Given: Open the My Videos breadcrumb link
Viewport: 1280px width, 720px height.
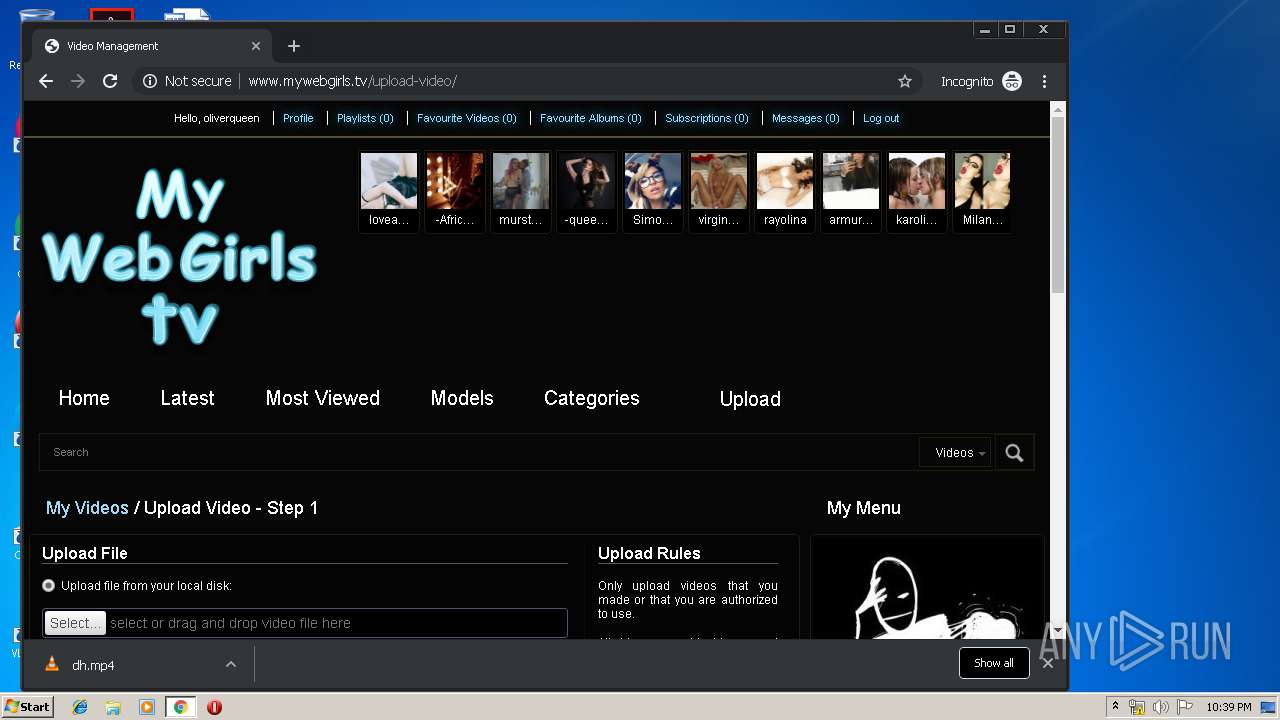Looking at the screenshot, I should 87,508.
